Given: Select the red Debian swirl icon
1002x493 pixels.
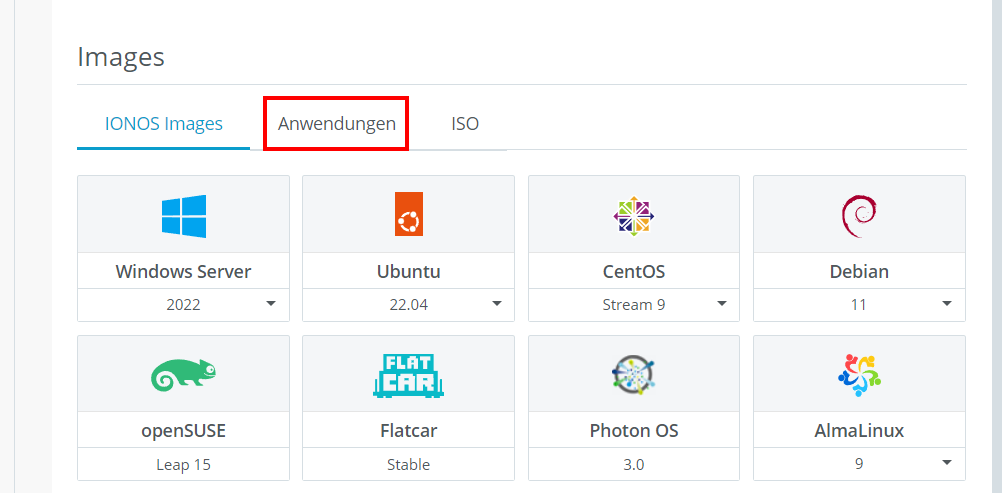Looking at the screenshot, I should tap(859, 216).
